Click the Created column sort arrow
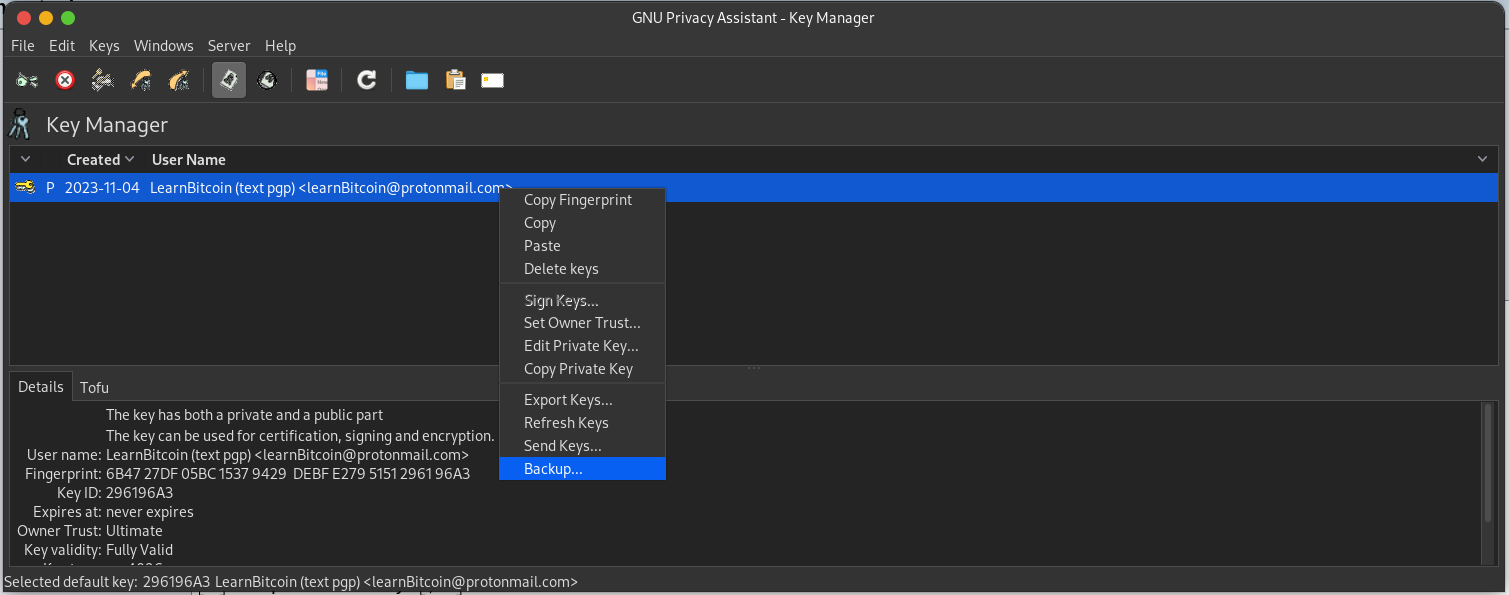The height and width of the screenshot is (595, 1509). pos(130,160)
